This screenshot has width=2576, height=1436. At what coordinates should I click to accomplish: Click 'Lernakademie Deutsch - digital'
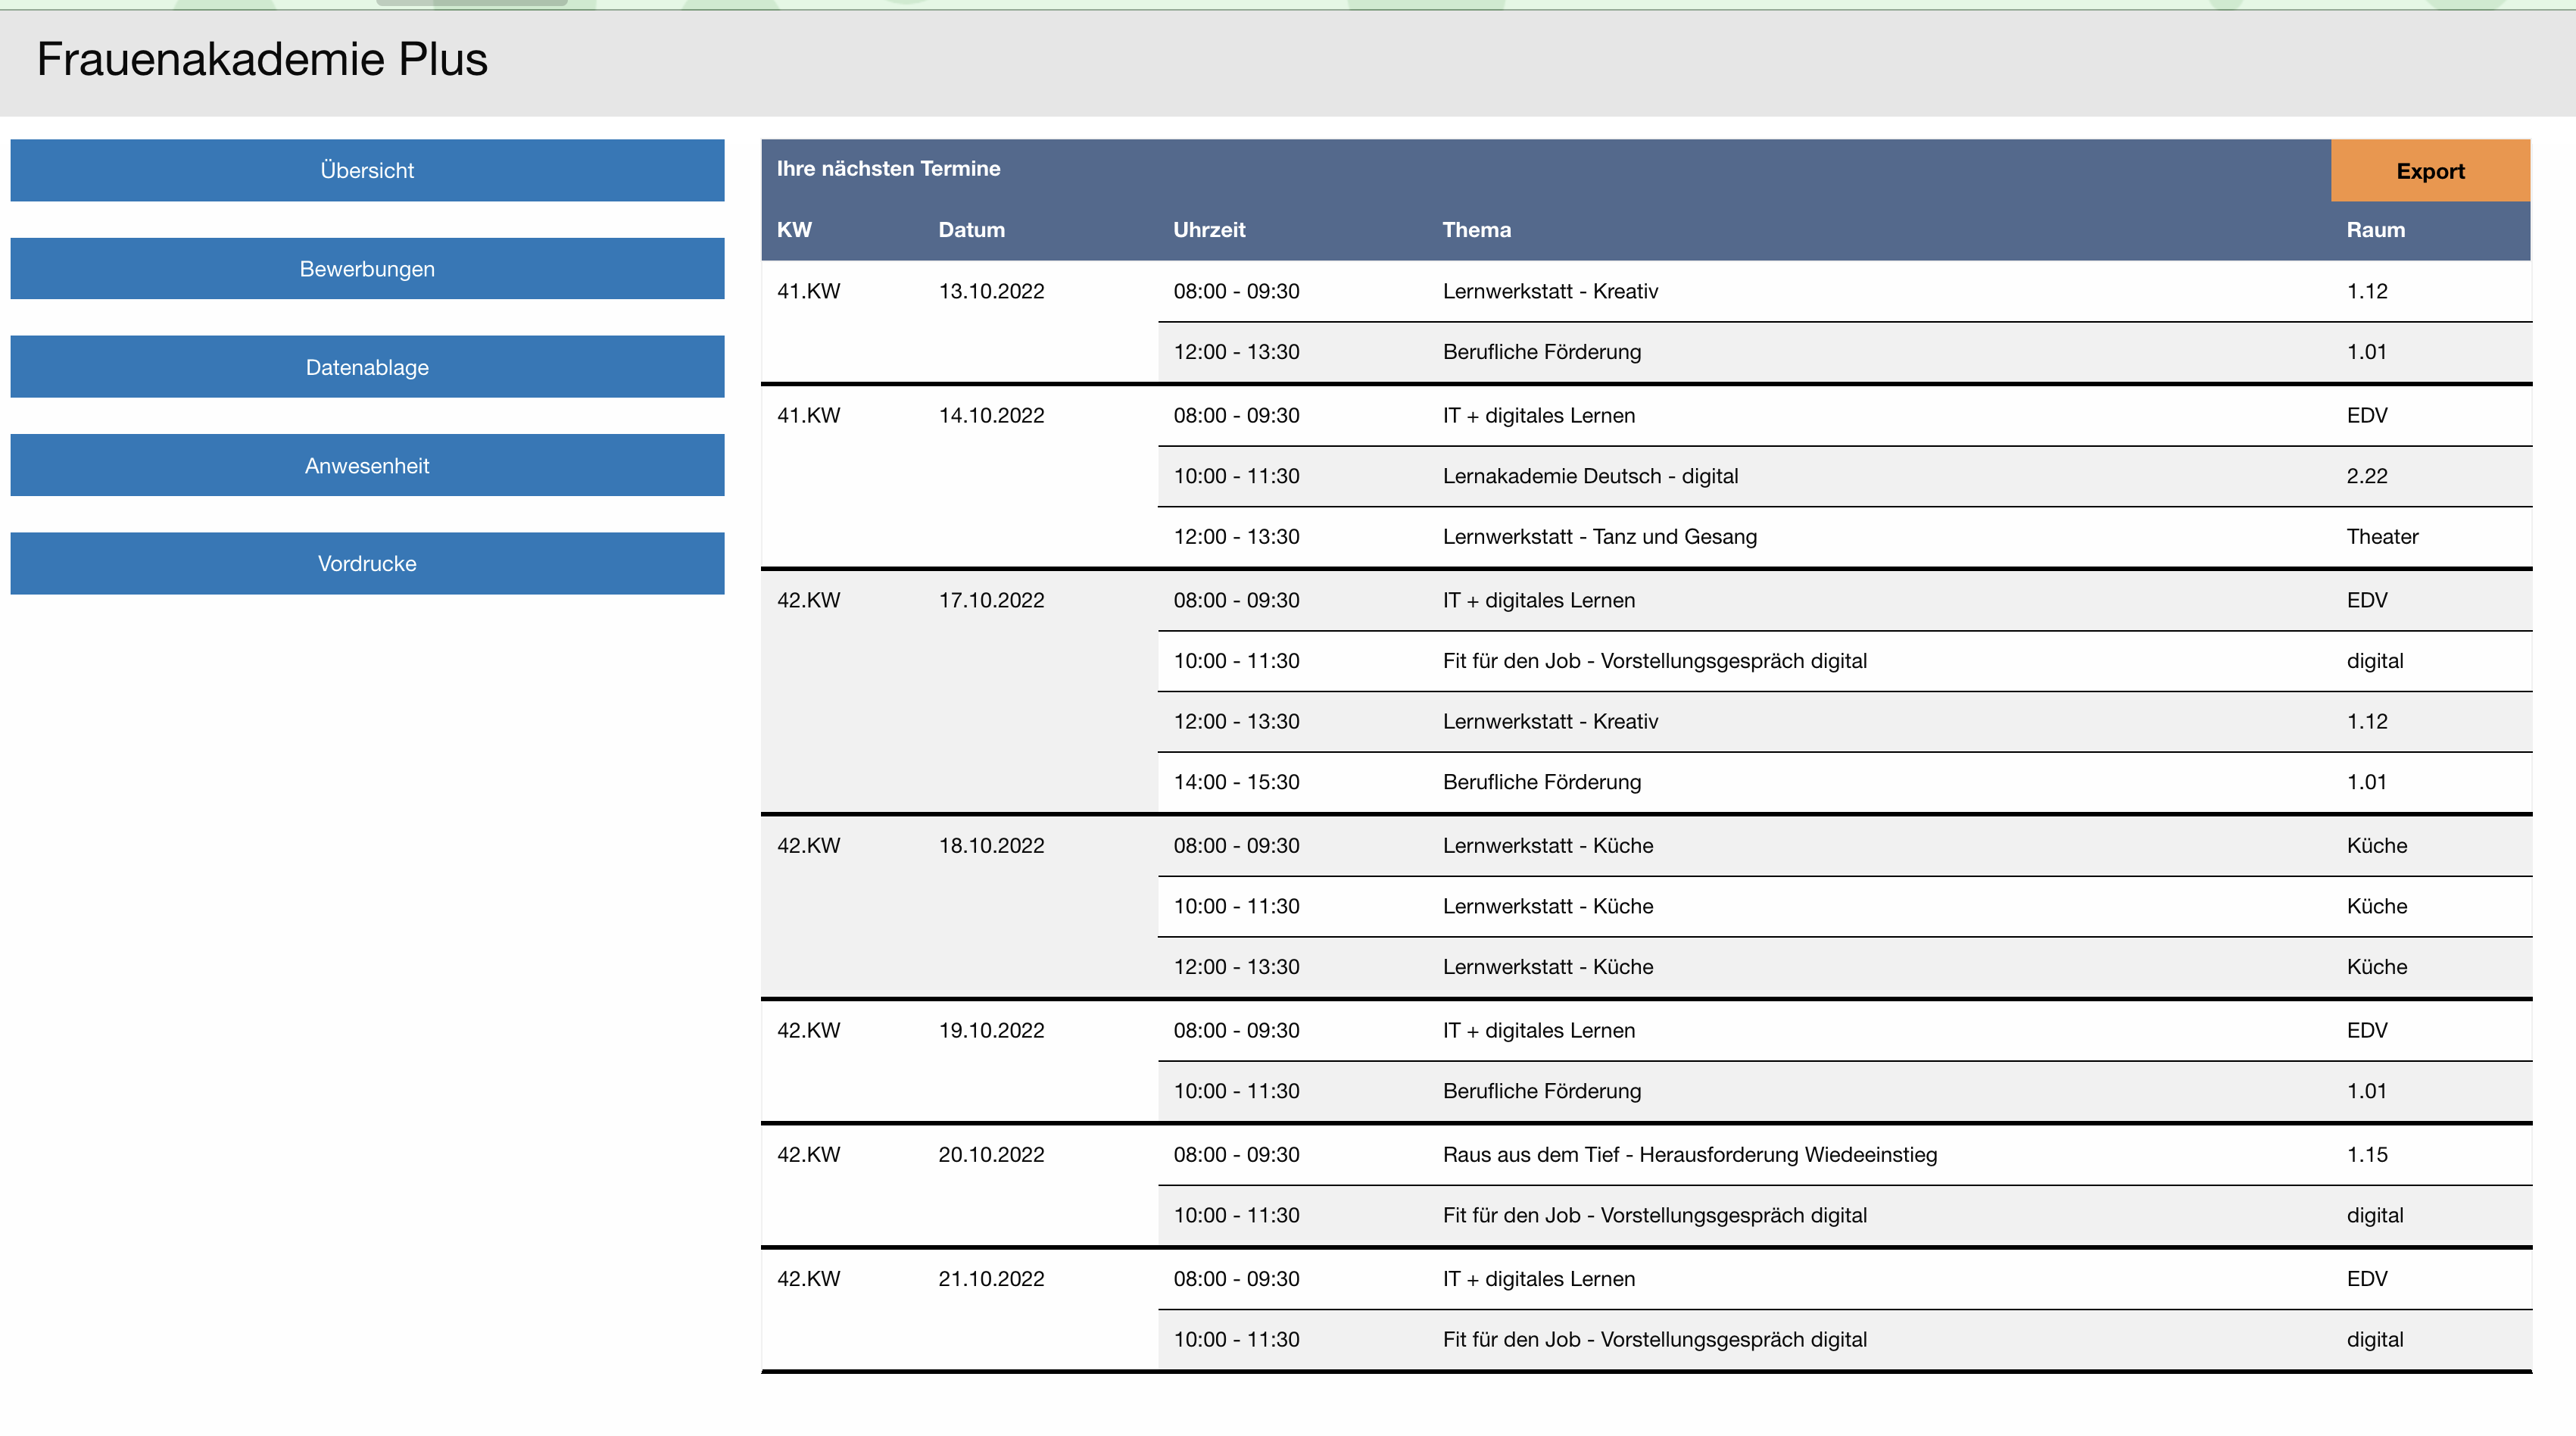point(1590,476)
